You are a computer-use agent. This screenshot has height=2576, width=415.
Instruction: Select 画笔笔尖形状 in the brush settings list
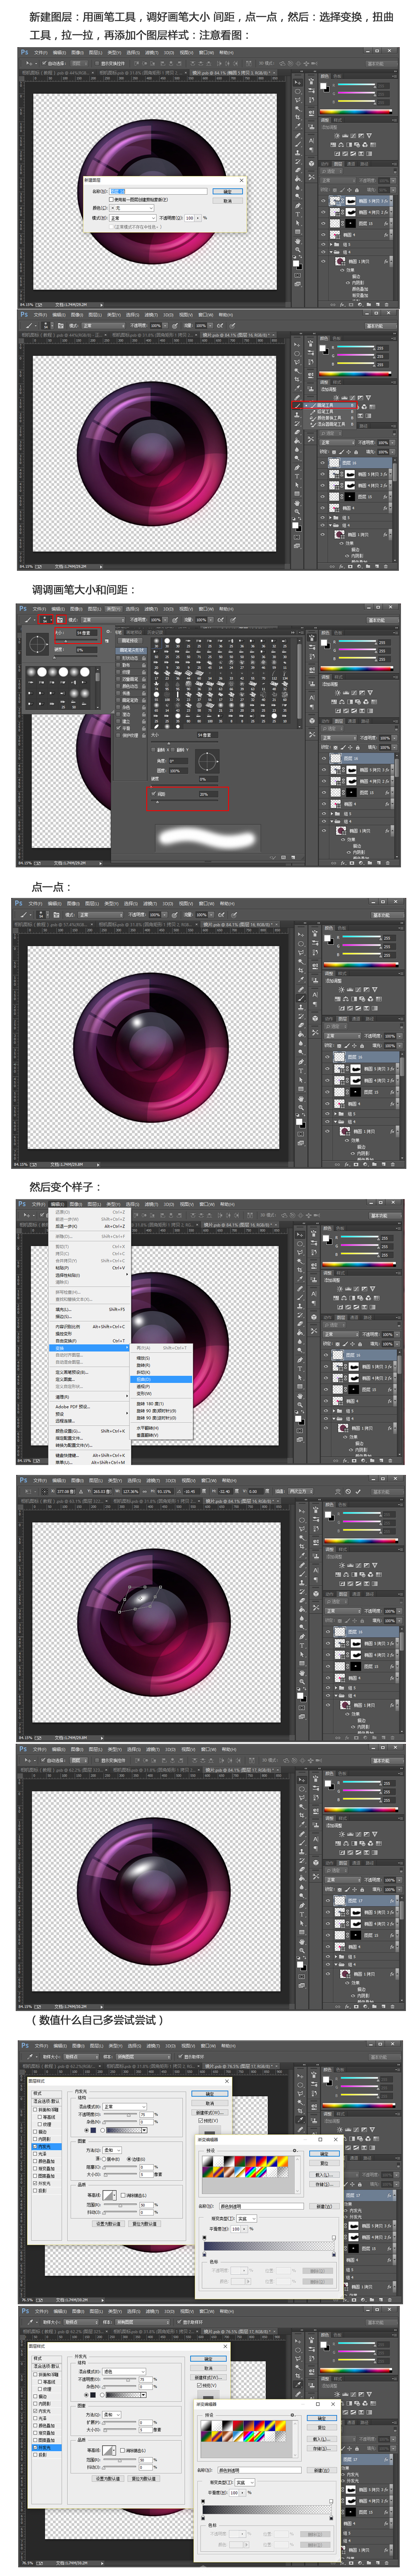point(131,650)
